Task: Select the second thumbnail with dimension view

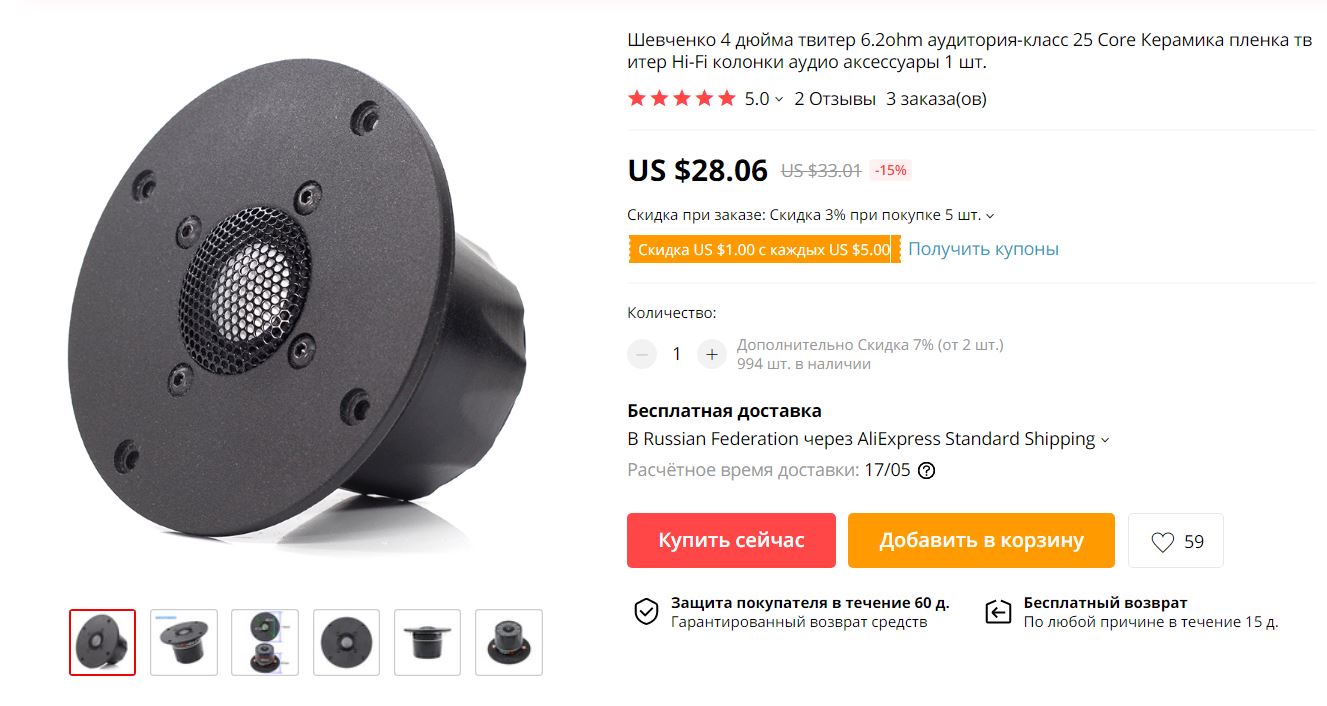Action: [184, 642]
